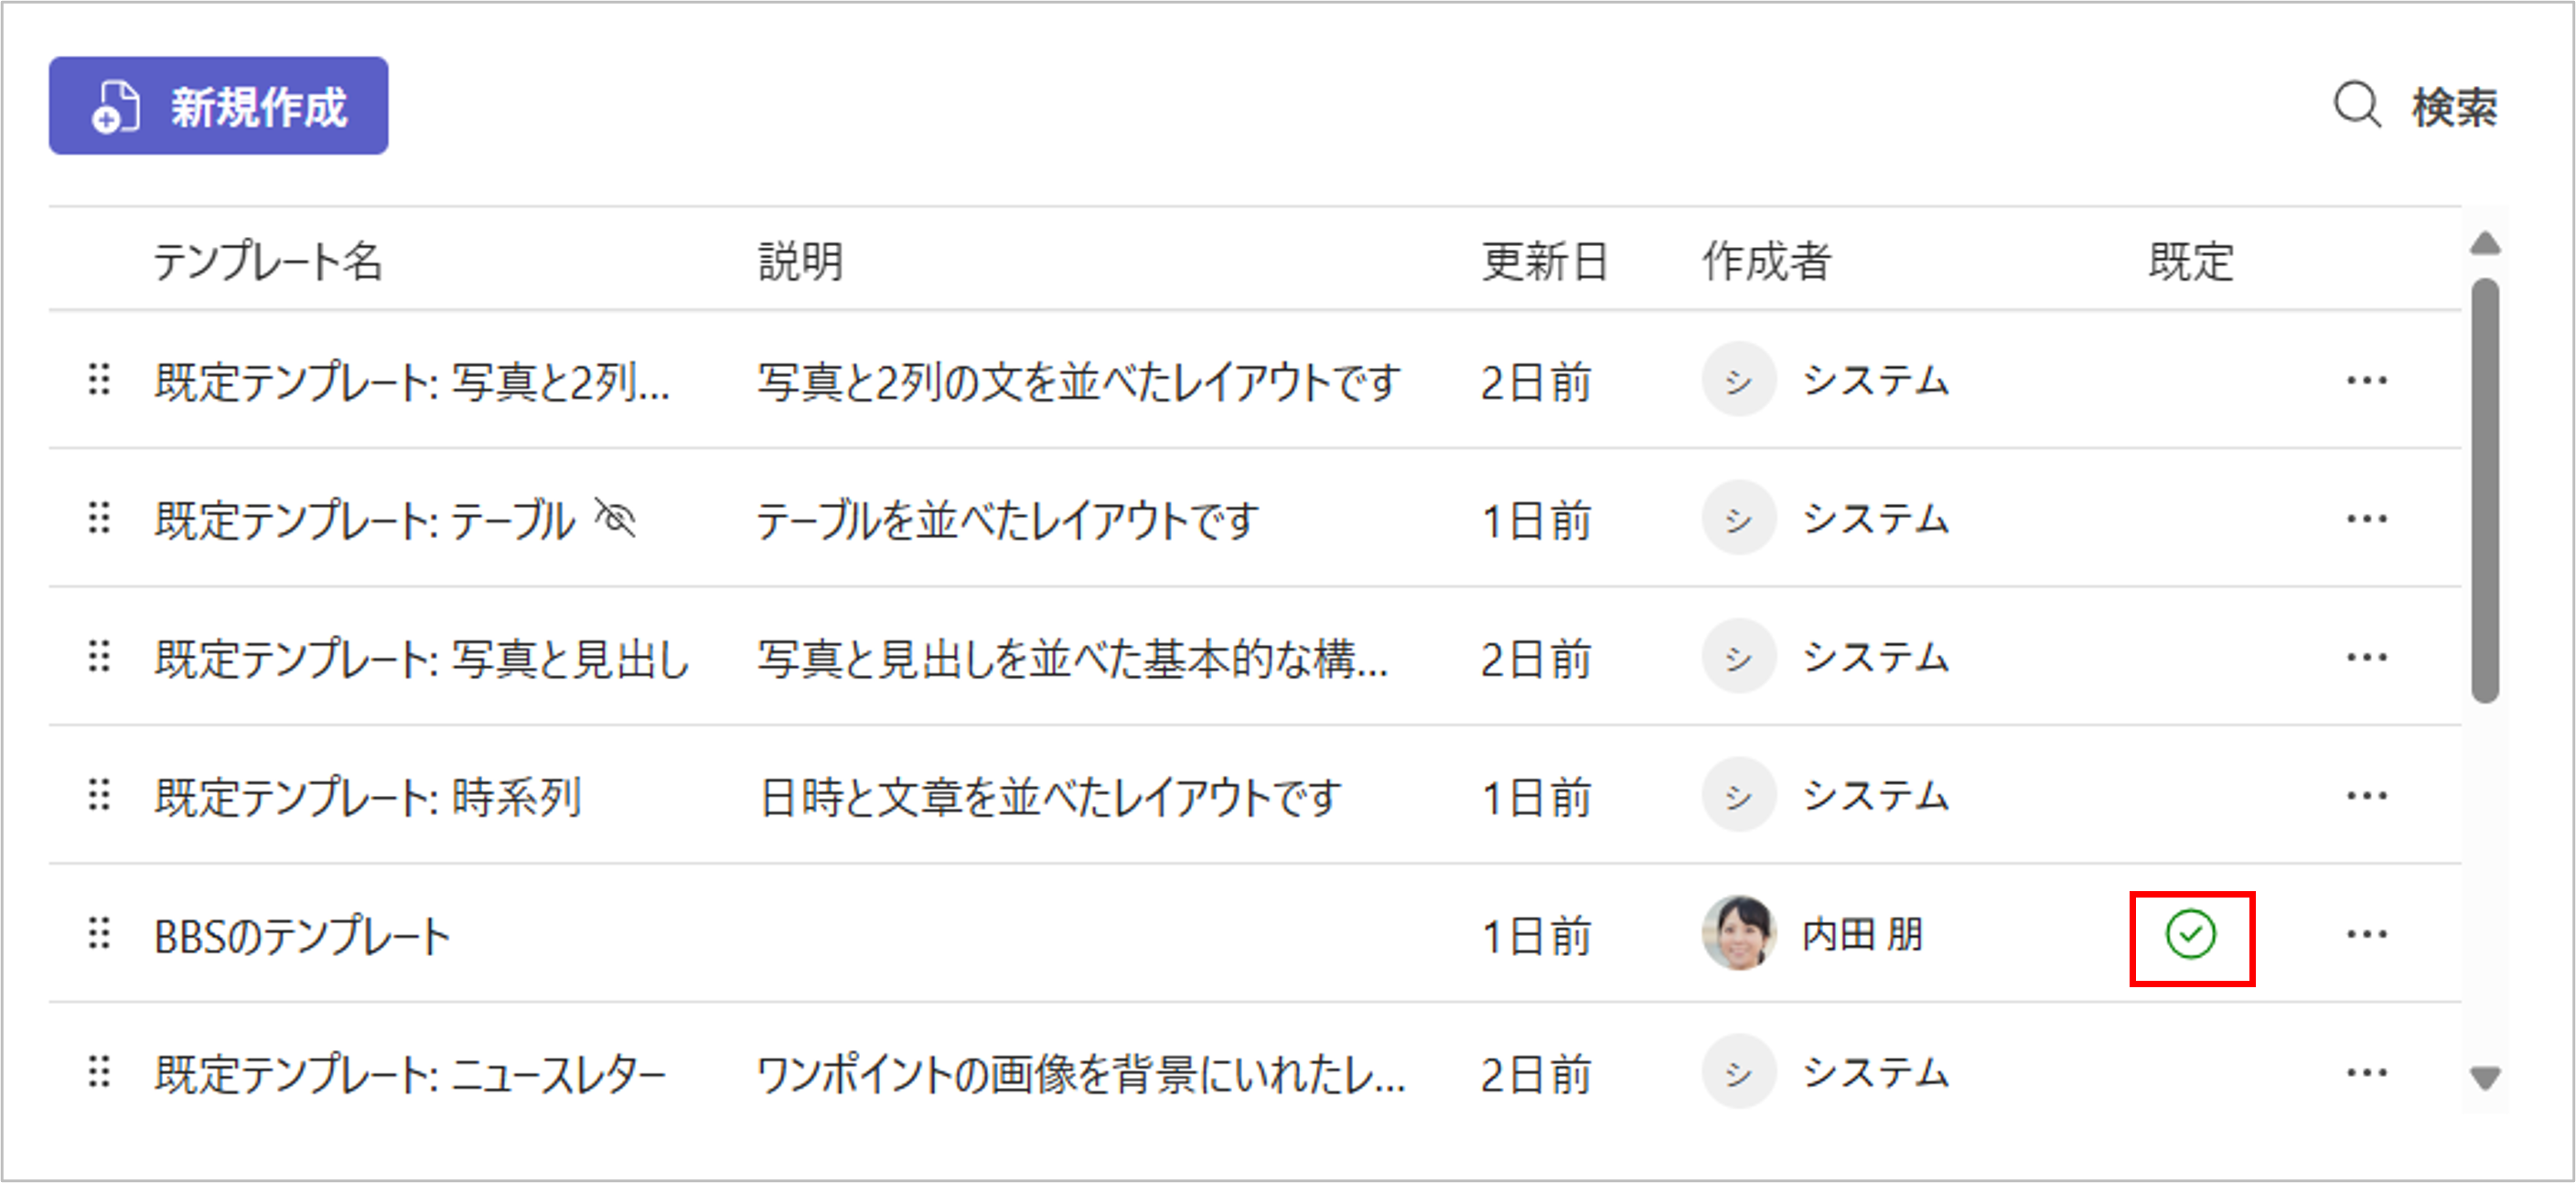Sort by 更新日 column header
This screenshot has height=1183, width=2576.
pos(1543,262)
